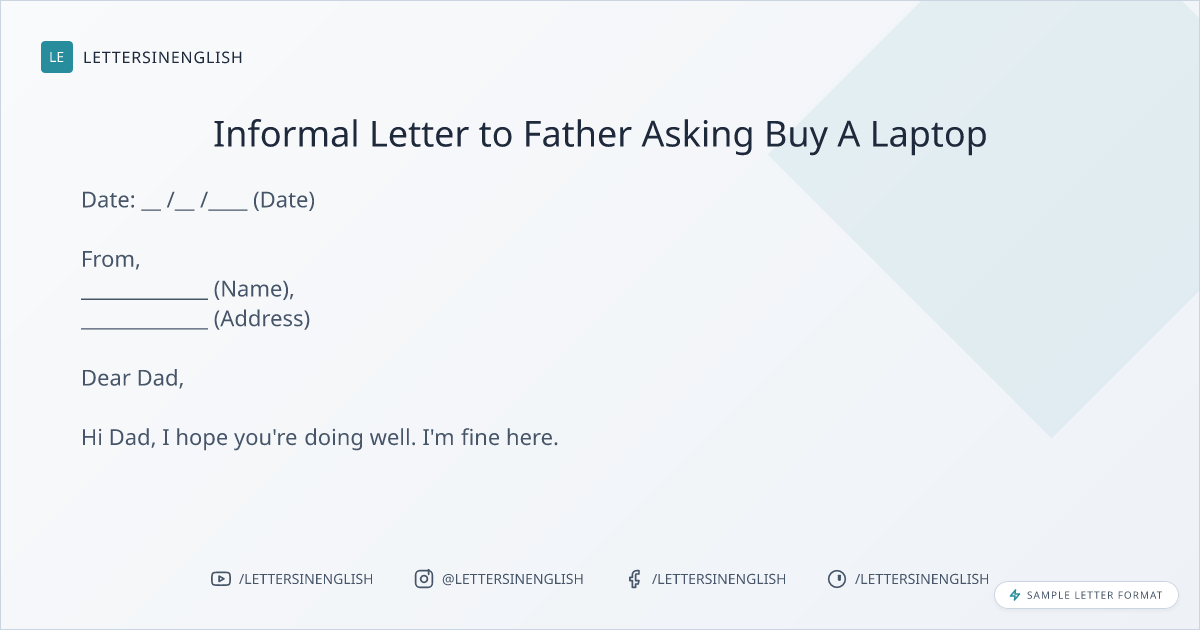The image size is (1200, 630).
Task: Click the second blank in Date line
Action: (184, 204)
